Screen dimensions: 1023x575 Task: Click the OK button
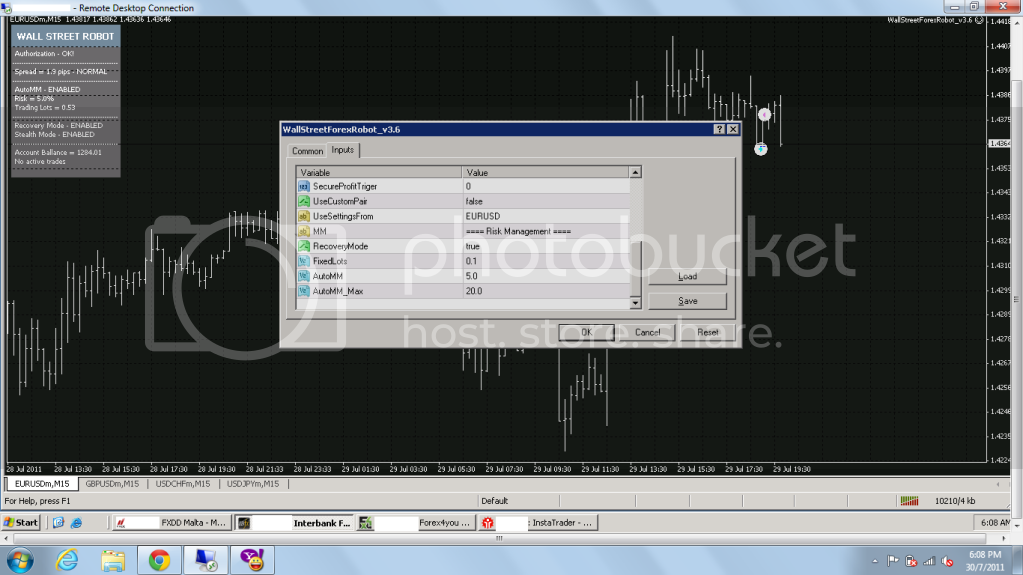click(x=587, y=332)
